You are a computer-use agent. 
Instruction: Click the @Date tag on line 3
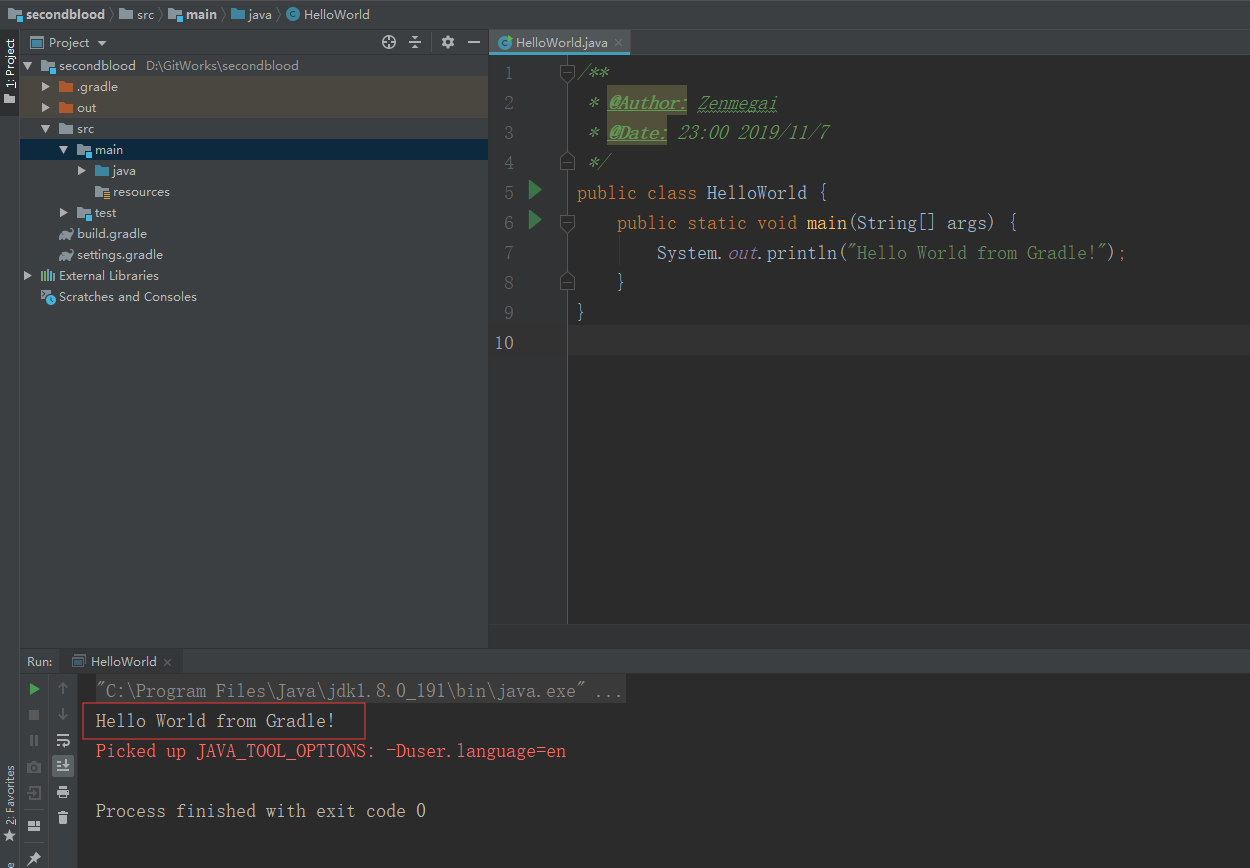tap(637, 133)
